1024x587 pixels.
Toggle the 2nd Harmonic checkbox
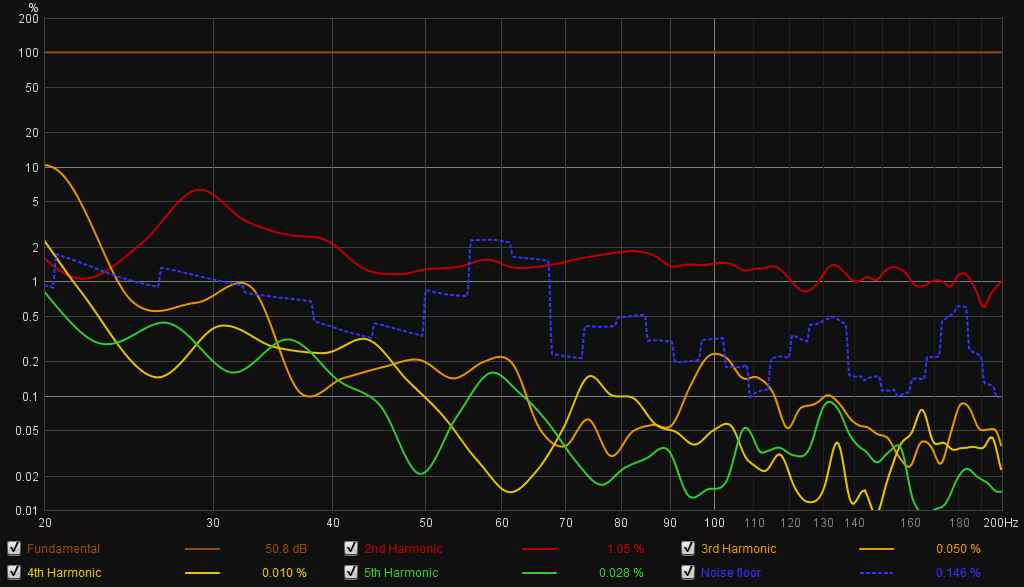point(351,548)
